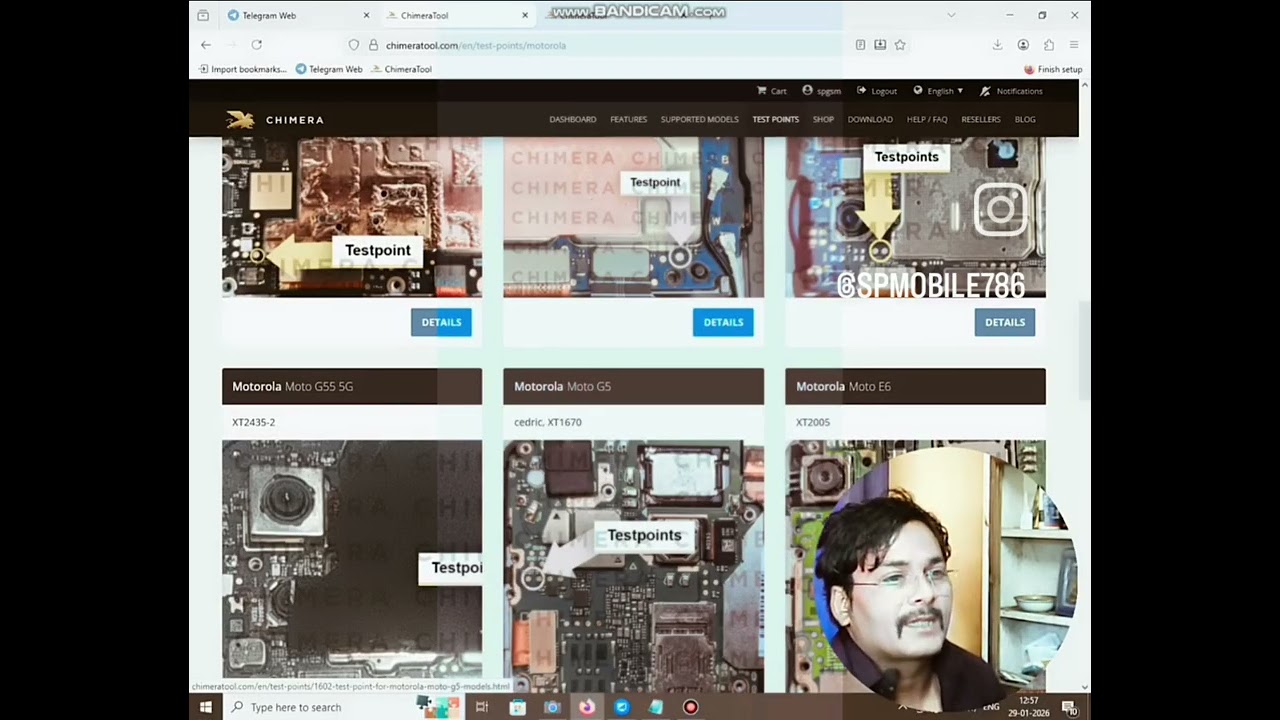Select the 'cedric, XT1670' model text
The image size is (1280, 720).
click(x=548, y=422)
